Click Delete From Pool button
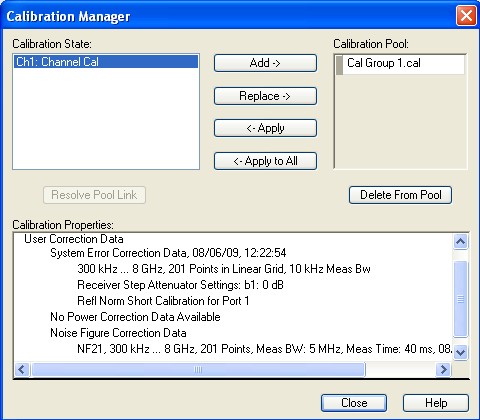Image resolution: width=480 pixels, height=420 pixels. click(400, 195)
